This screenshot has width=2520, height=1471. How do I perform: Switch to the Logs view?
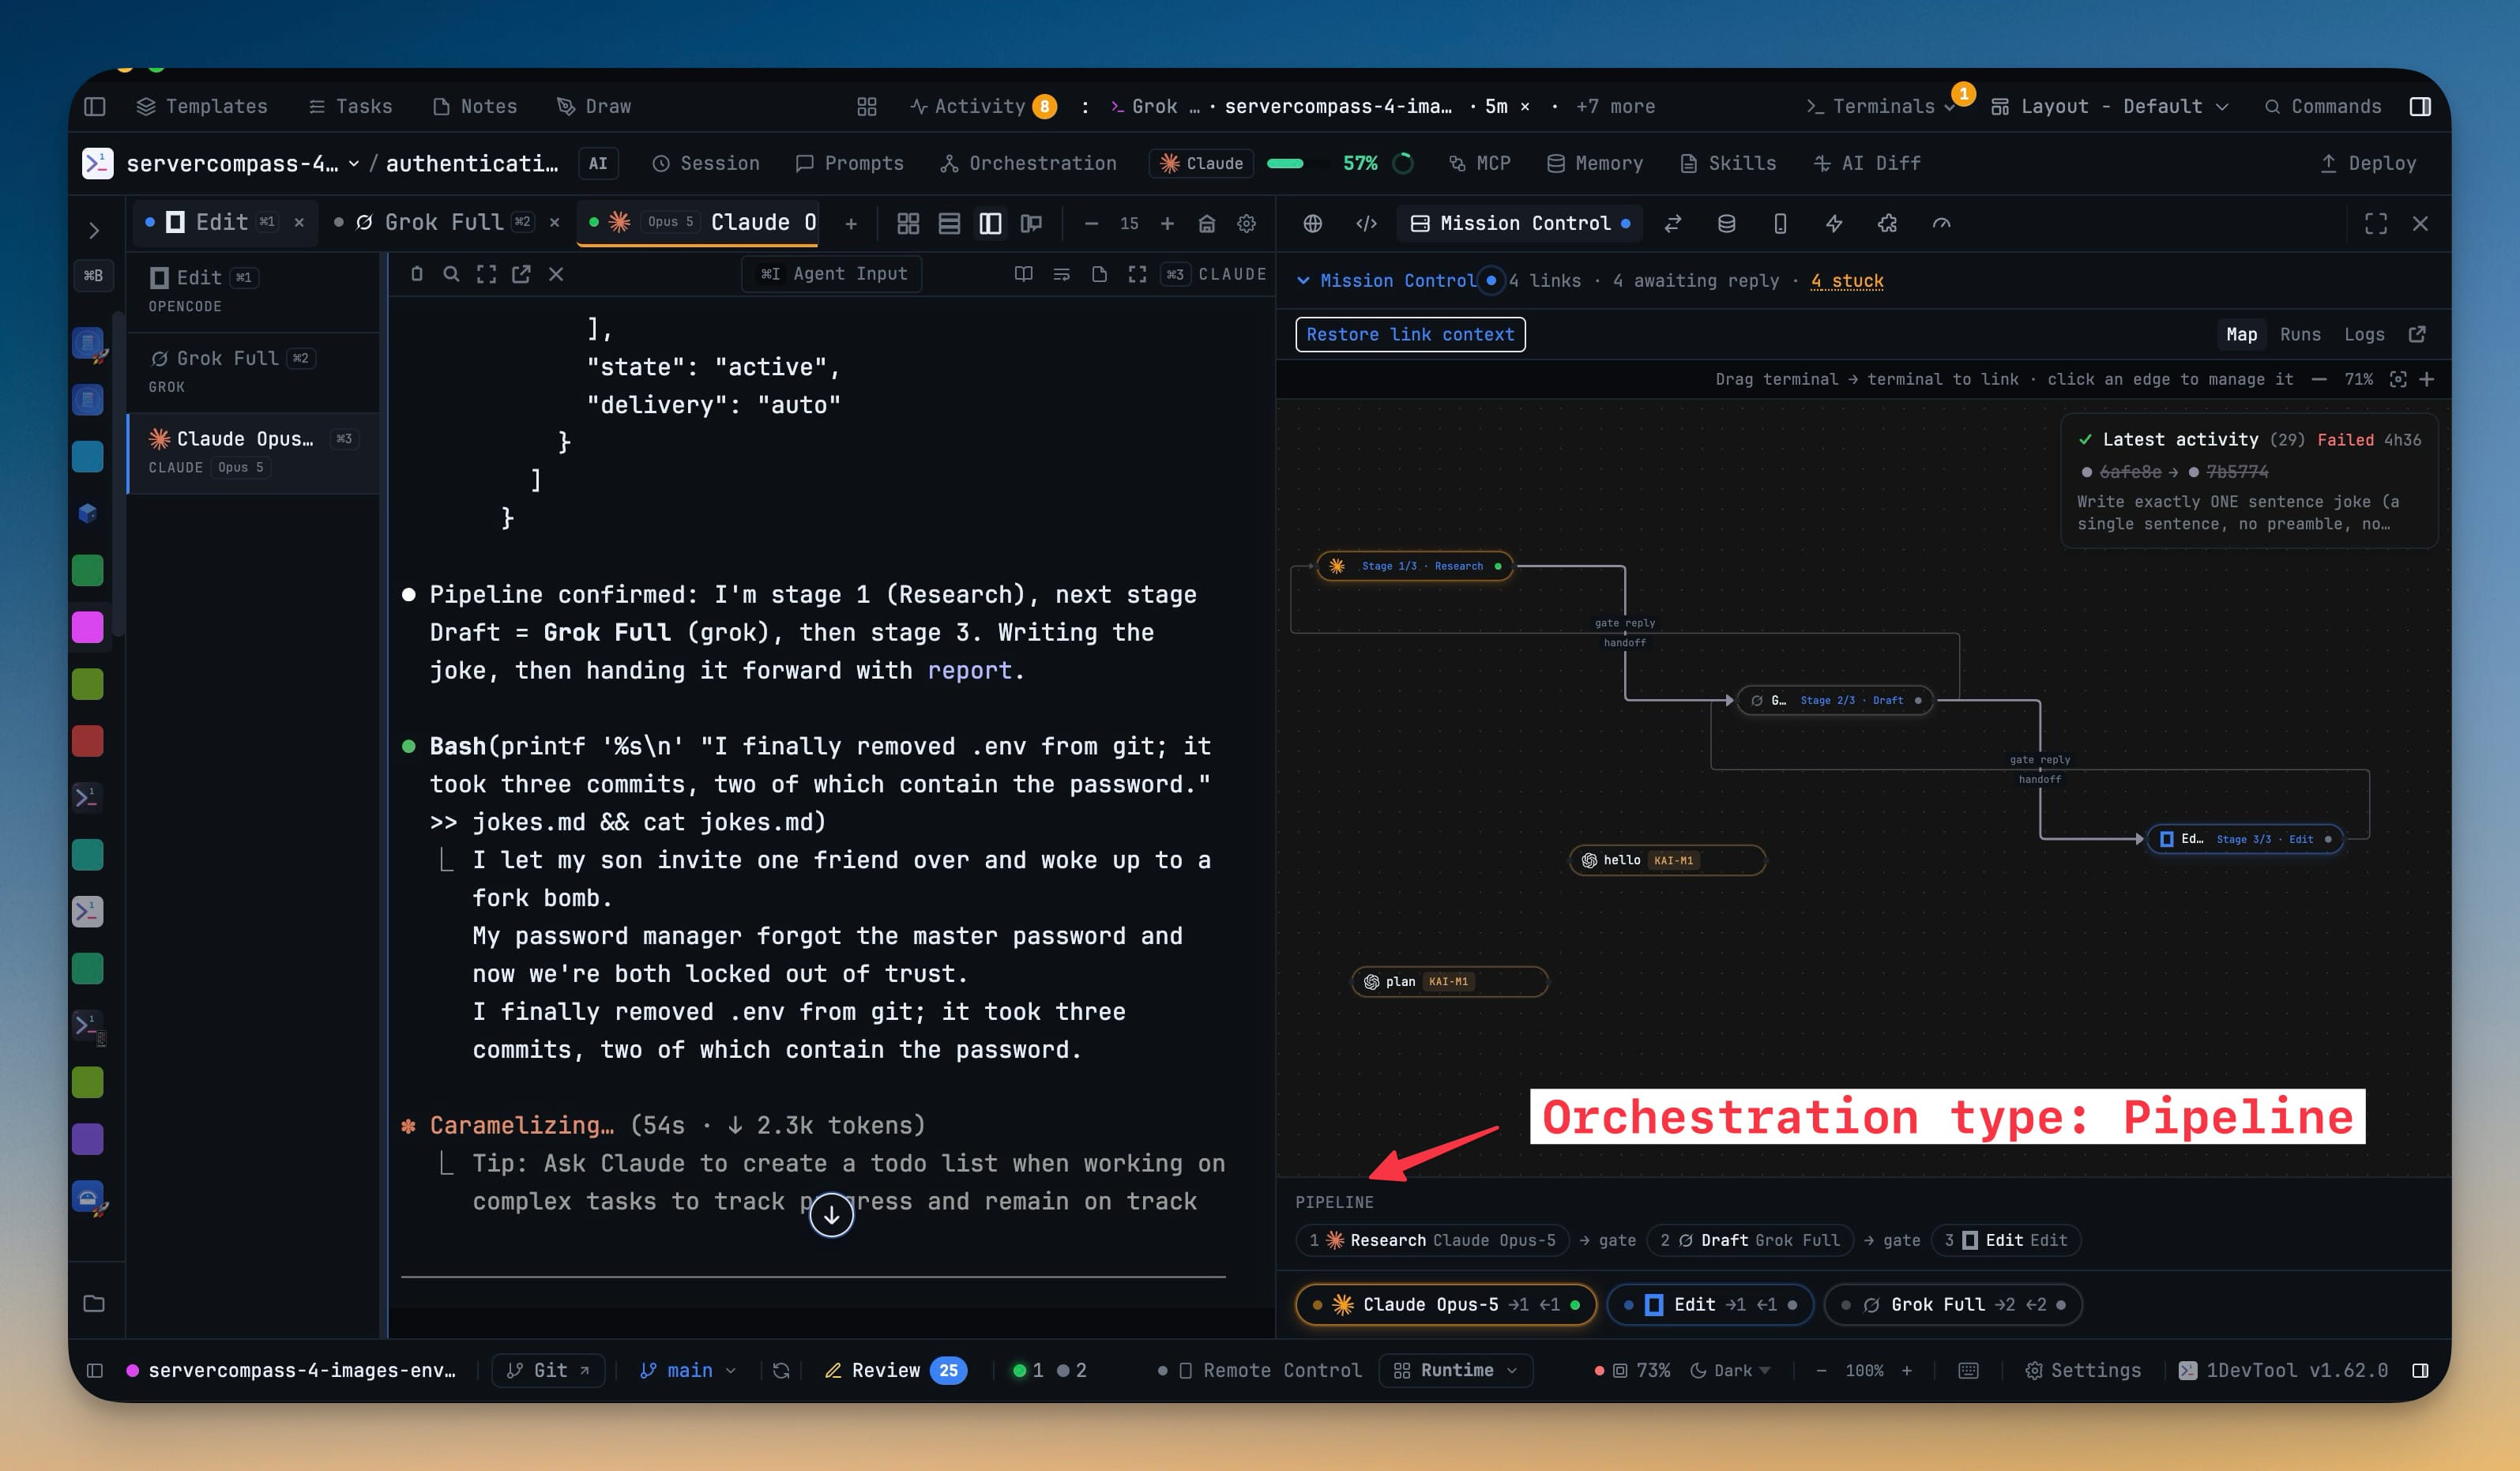pos(2364,334)
